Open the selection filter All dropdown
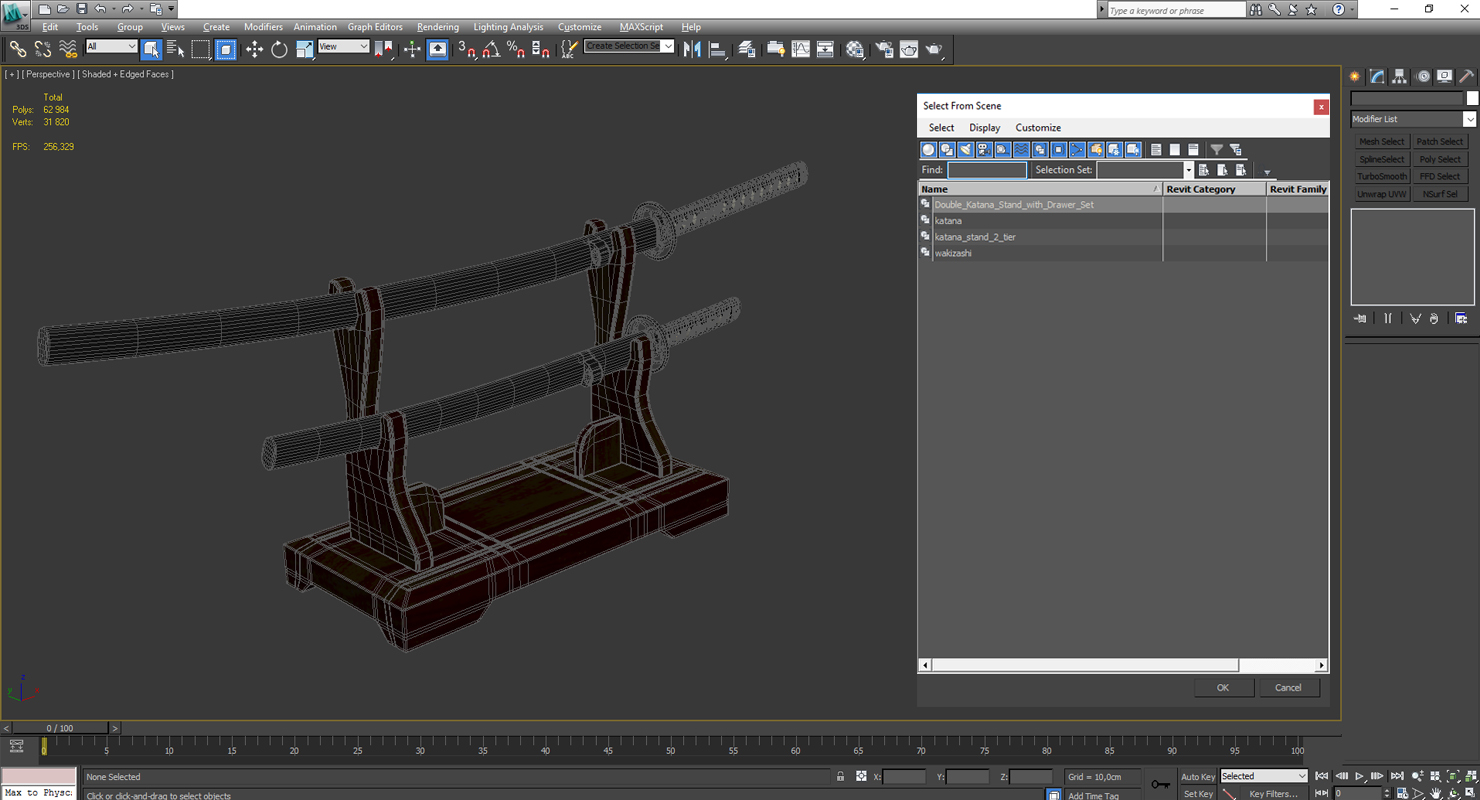Viewport: 1480px width, 800px height. [111, 47]
